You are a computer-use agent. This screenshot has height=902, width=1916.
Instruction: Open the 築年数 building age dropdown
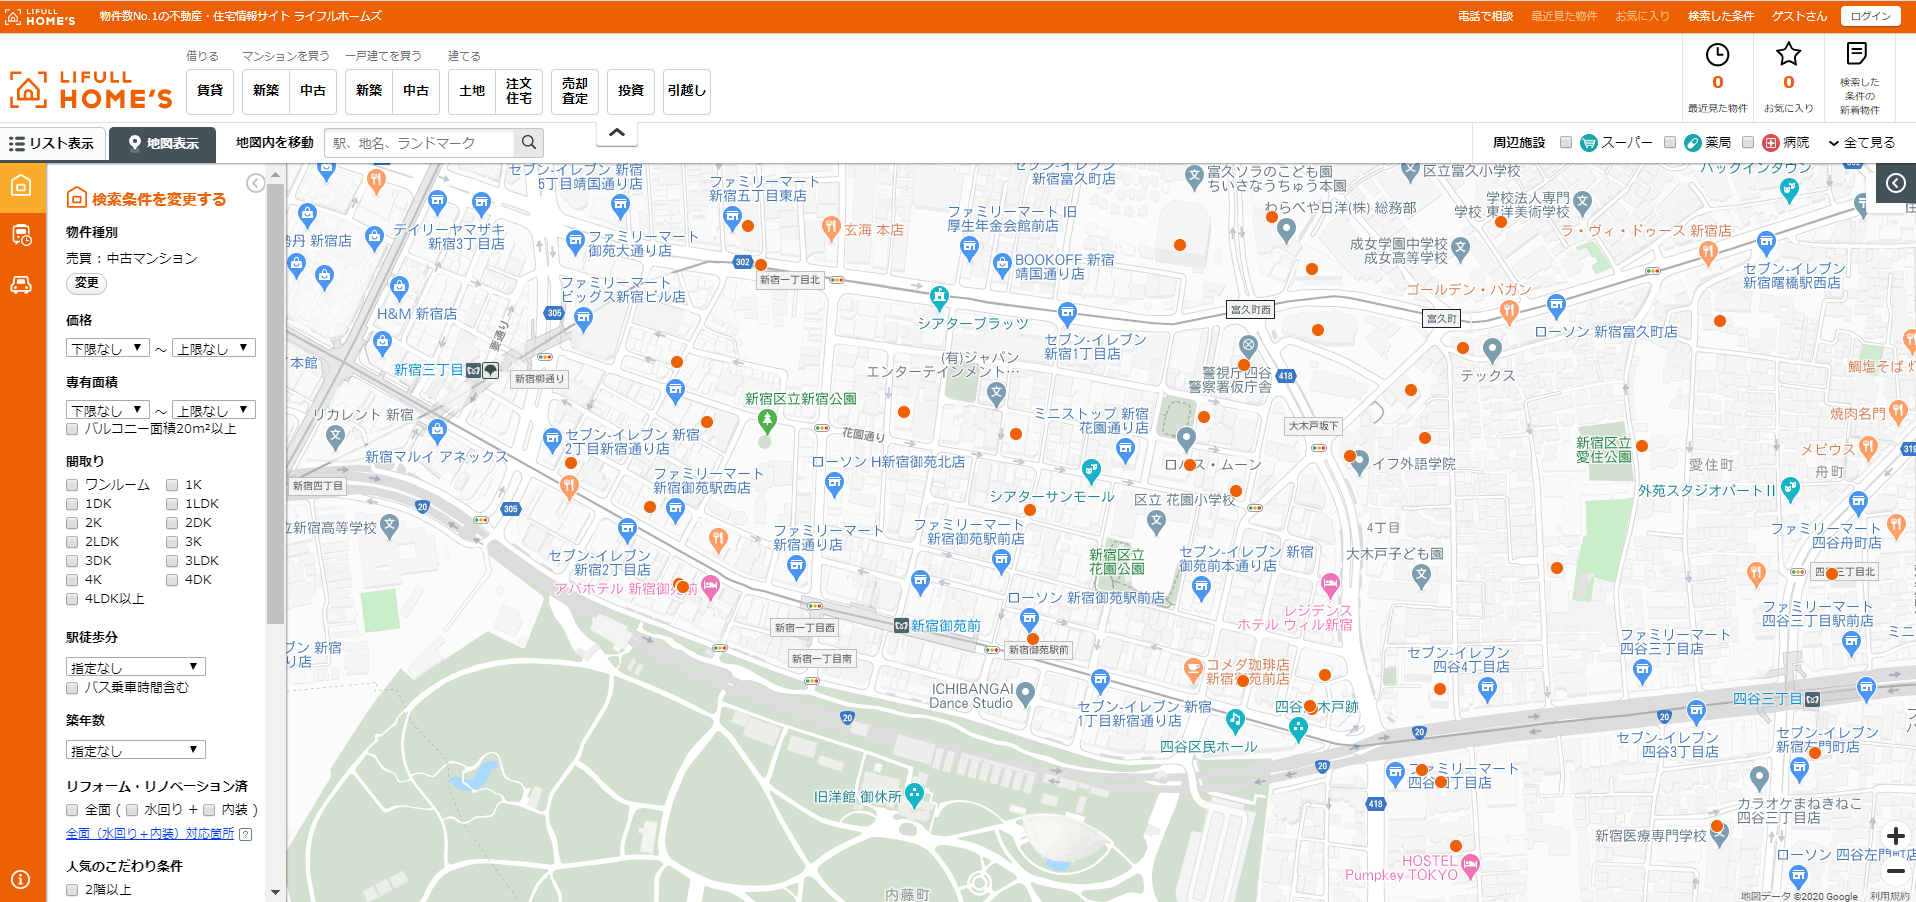(x=135, y=750)
